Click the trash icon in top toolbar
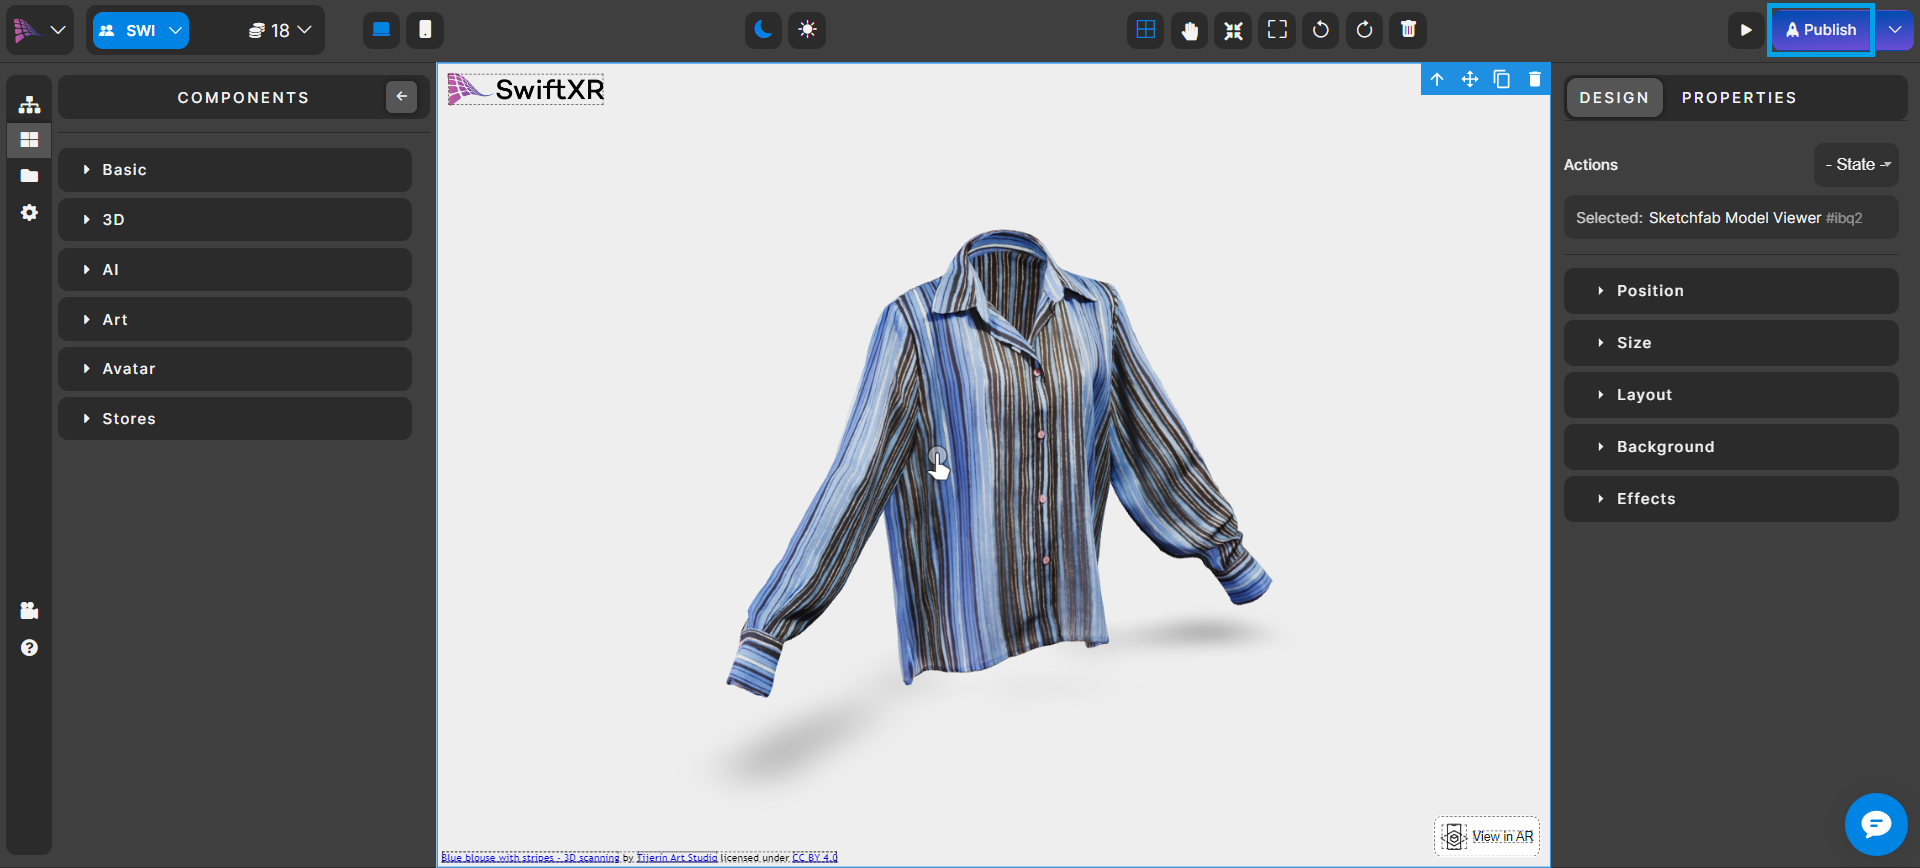 tap(1408, 30)
